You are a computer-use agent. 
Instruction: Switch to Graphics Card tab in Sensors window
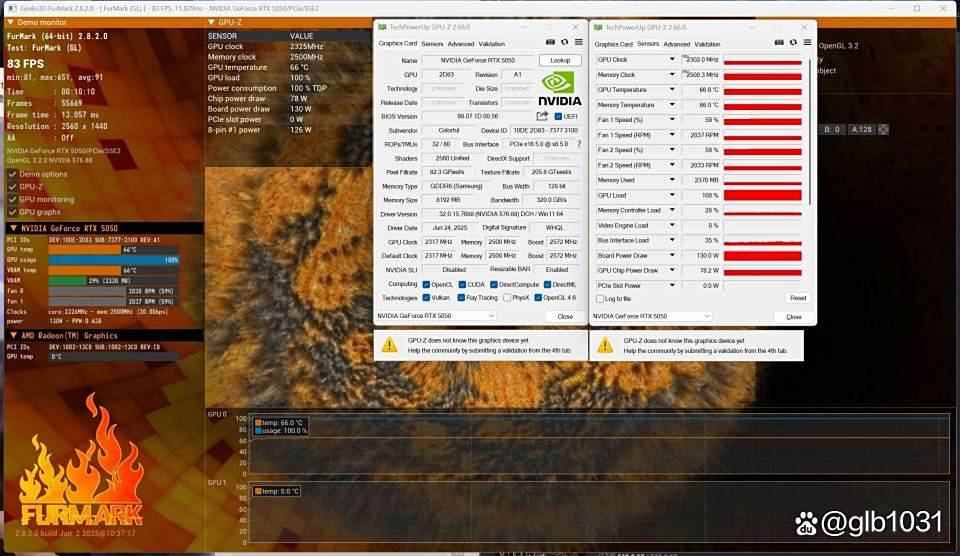pos(613,44)
